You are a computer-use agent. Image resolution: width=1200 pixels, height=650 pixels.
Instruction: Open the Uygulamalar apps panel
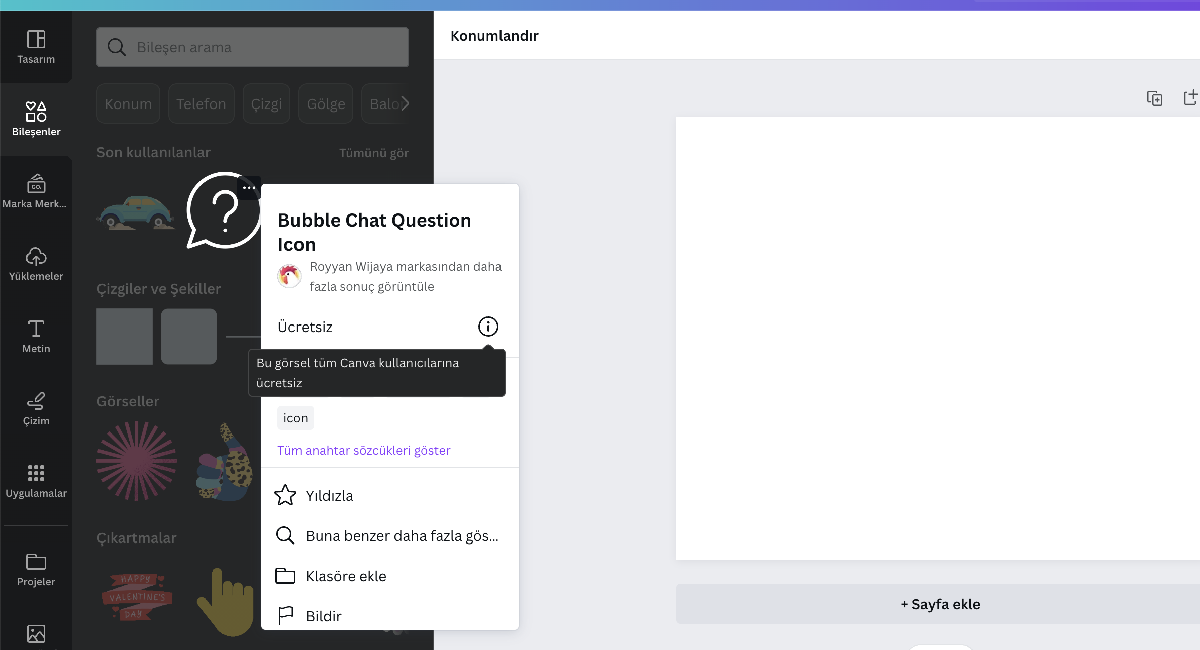coord(36,481)
